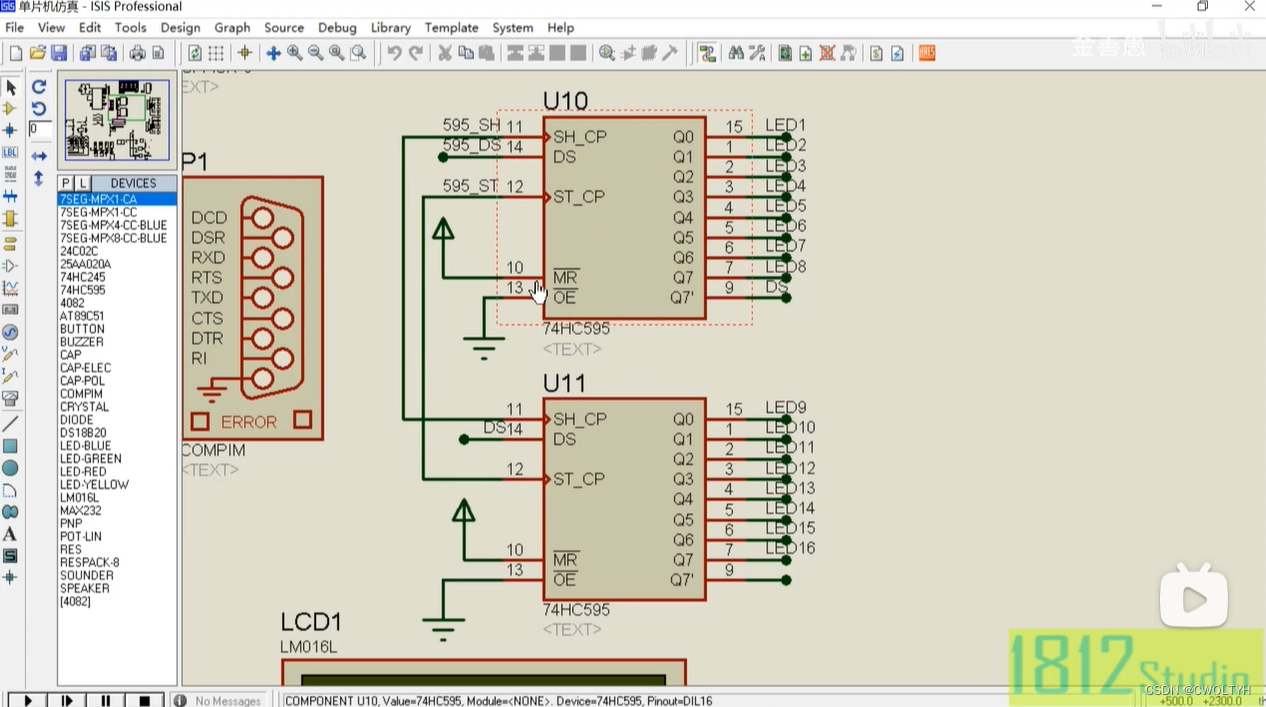Save the current design

pos(59,53)
